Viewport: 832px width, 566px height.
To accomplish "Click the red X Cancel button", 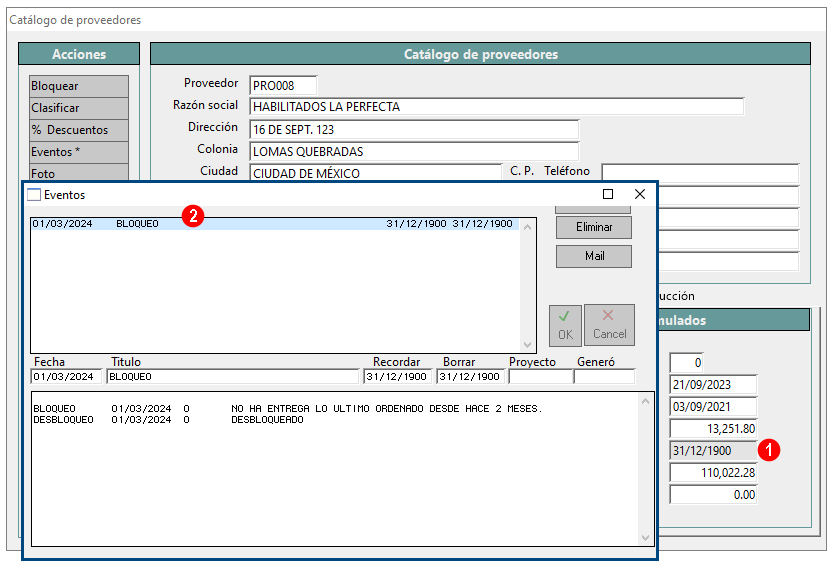I will point(609,325).
